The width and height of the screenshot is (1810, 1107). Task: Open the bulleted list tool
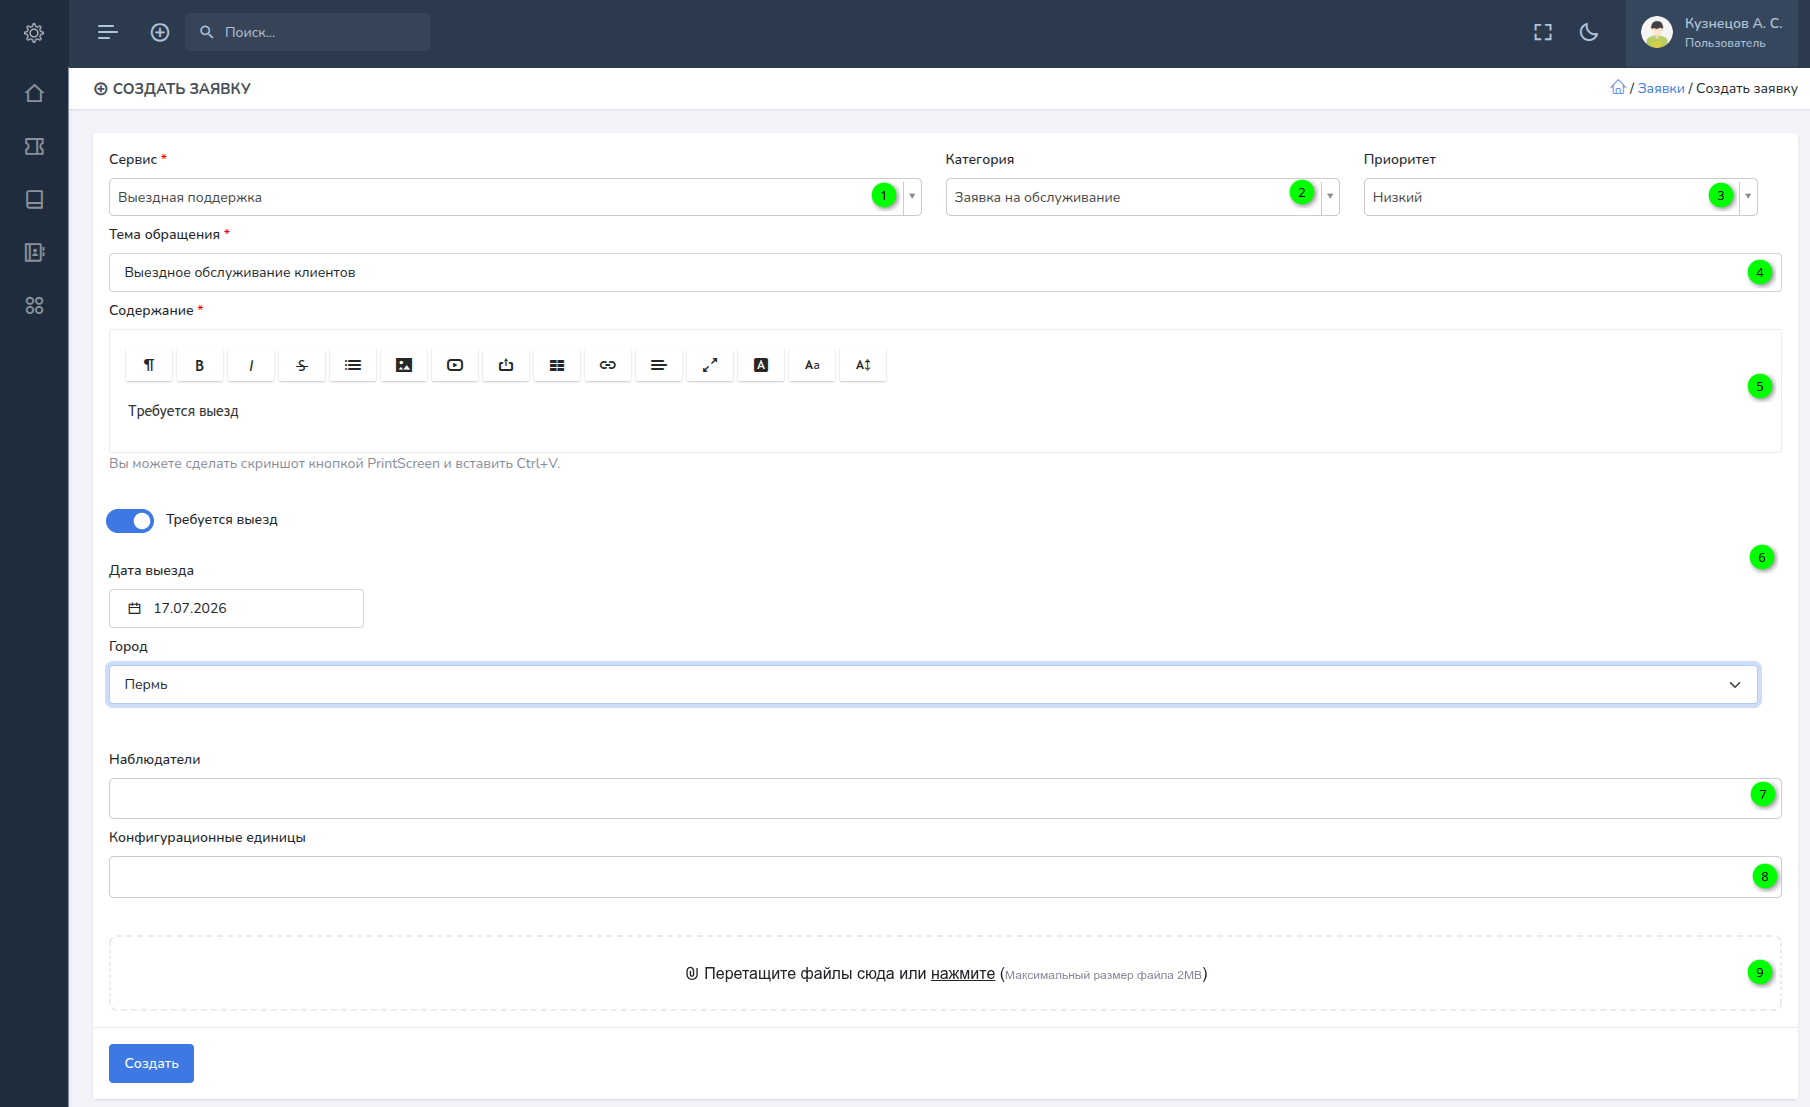point(353,365)
